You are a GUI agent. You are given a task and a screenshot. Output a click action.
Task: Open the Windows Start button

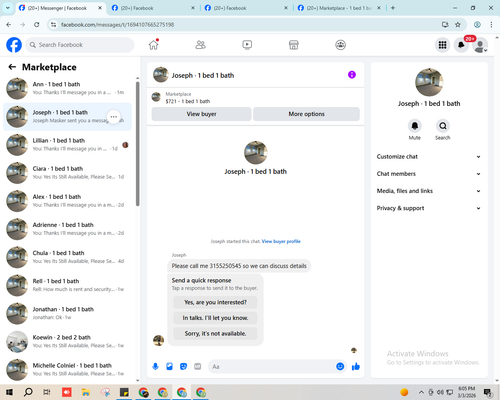(x=9, y=392)
